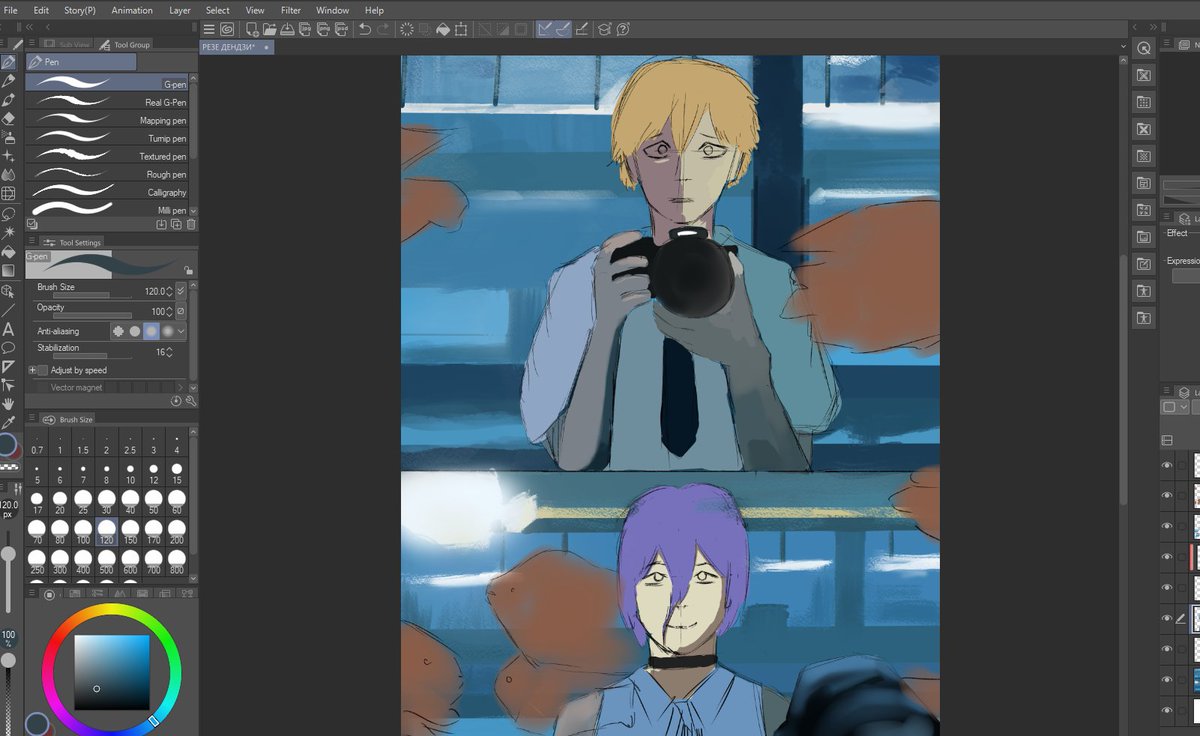
Task: Enable Adjust by speed checkbox
Action: [x=43, y=370]
